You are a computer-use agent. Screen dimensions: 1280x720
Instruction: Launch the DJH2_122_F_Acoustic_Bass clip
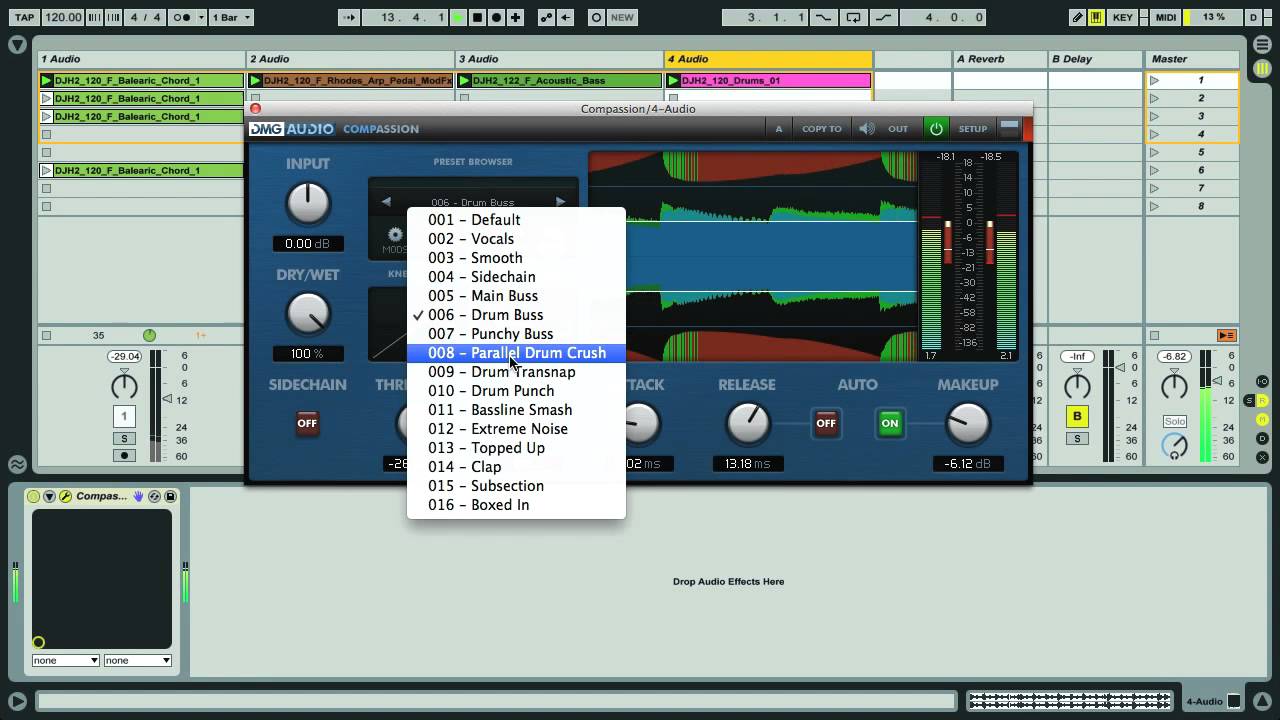[x=464, y=80]
